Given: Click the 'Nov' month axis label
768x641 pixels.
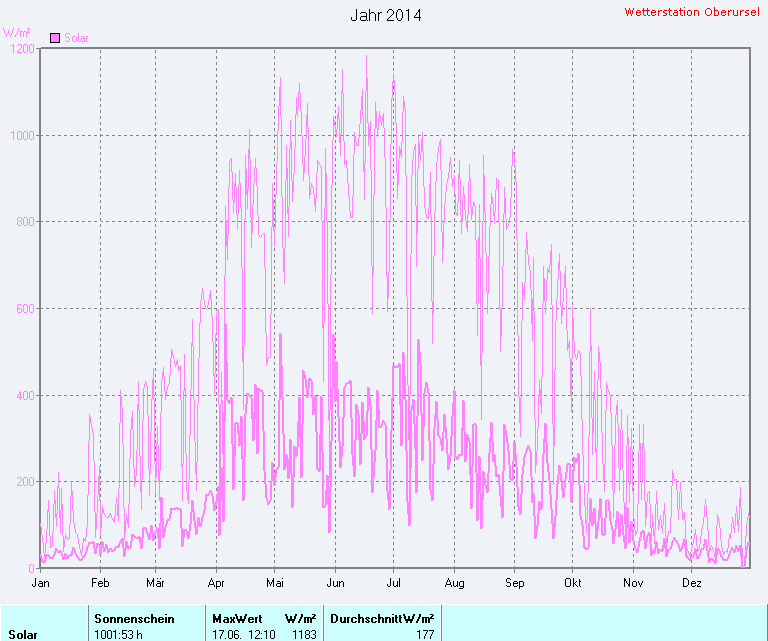Looking at the screenshot, I should pyautogui.click(x=633, y=583).
